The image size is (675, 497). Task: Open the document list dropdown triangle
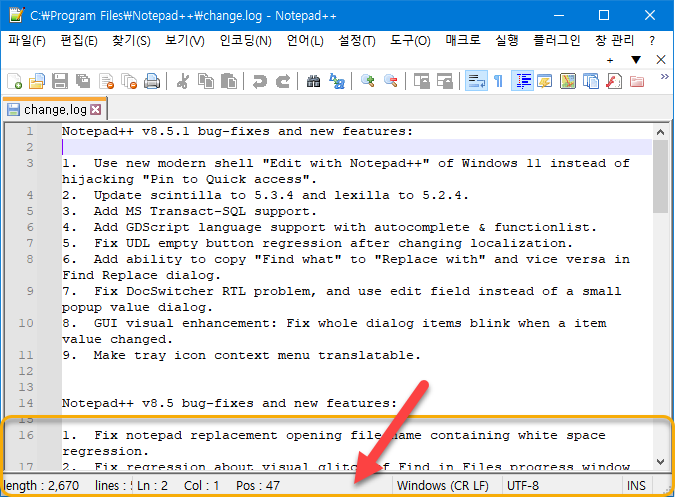(x=636, y=60)
